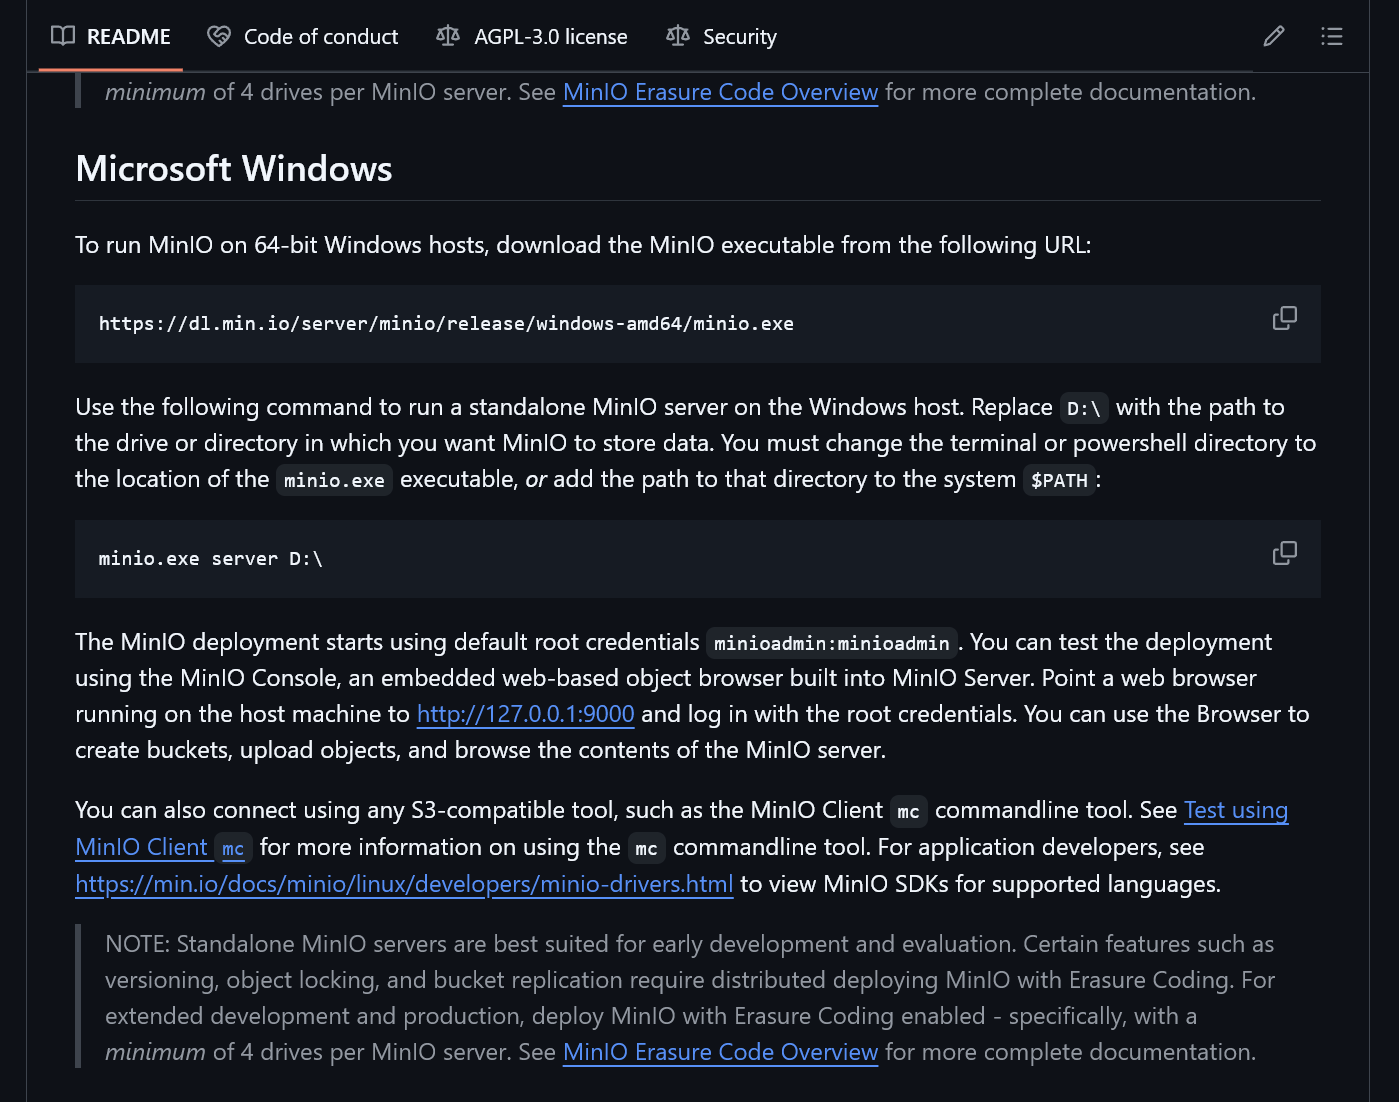Click the download URL text in the code block
Image resolution: width=1399 pixels, height=1102 pixels.
446,324
